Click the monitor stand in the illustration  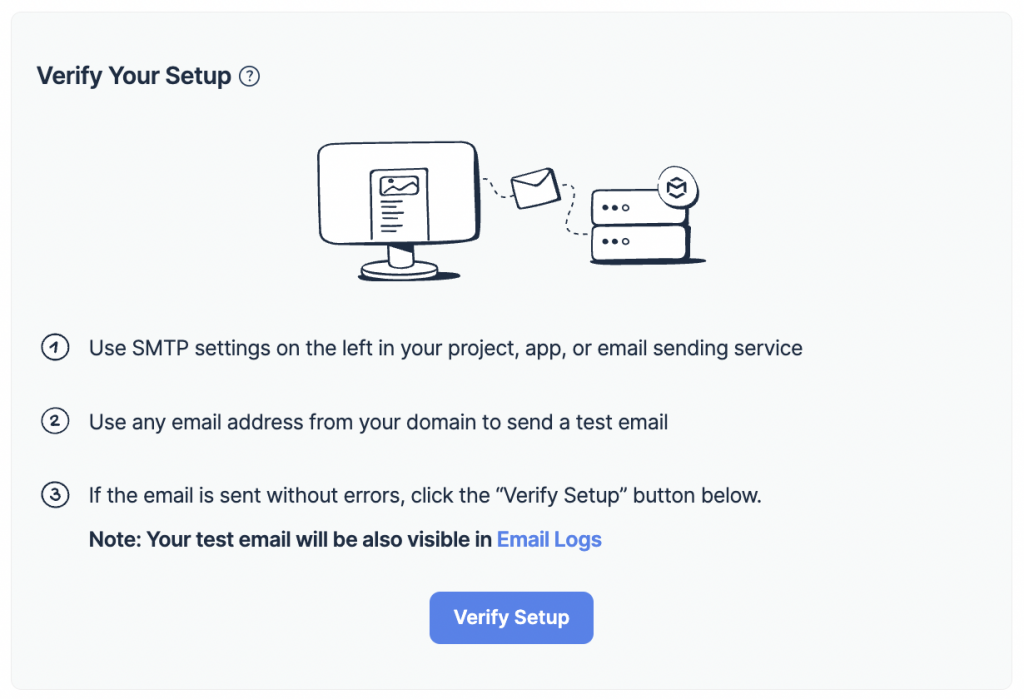pos(398,265)
